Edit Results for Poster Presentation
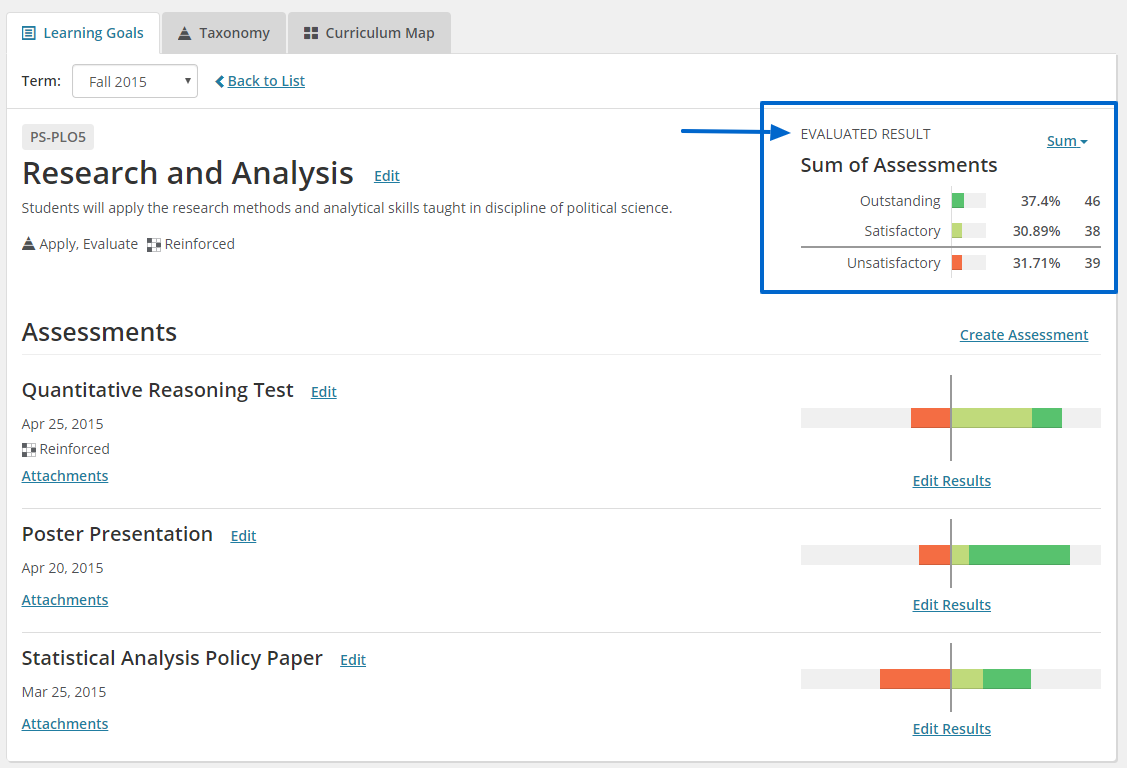The image size is (1127, 768). (952, 605)
